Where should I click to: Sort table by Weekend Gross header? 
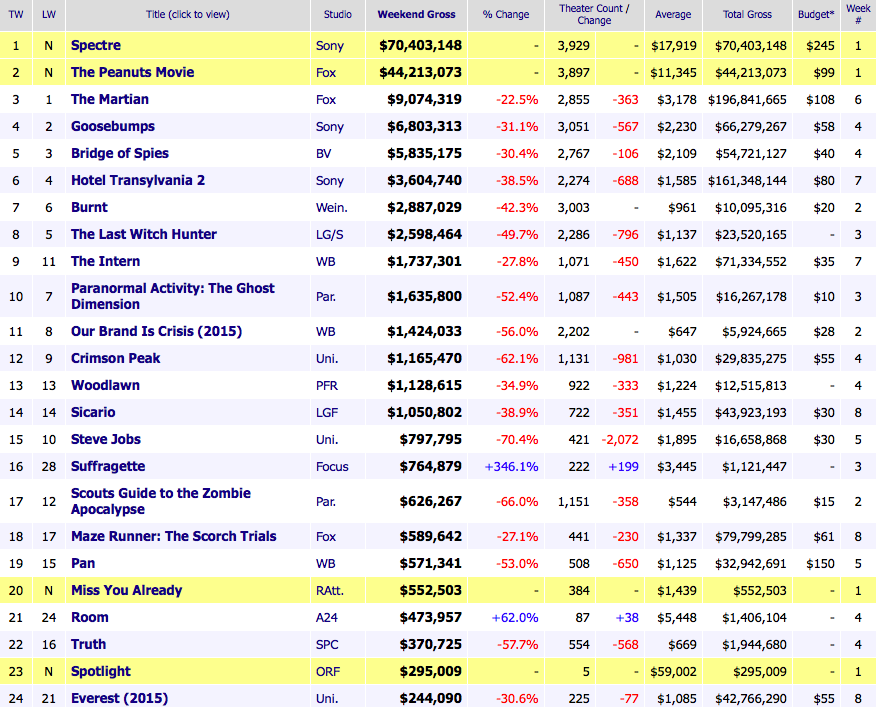tap(416, 15)
